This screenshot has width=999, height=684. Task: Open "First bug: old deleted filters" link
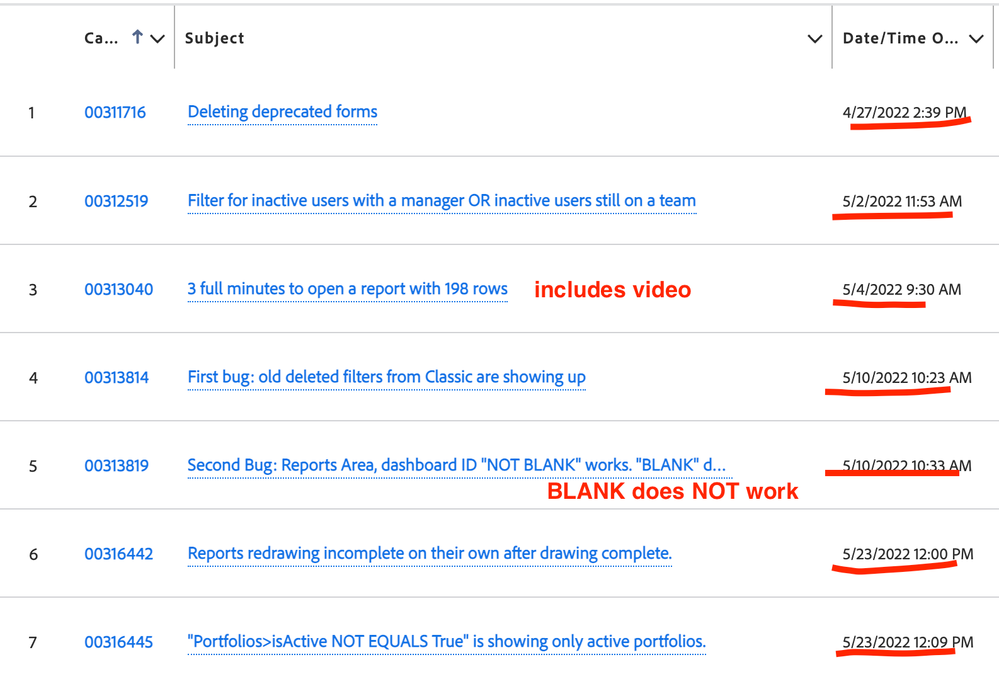387,378
